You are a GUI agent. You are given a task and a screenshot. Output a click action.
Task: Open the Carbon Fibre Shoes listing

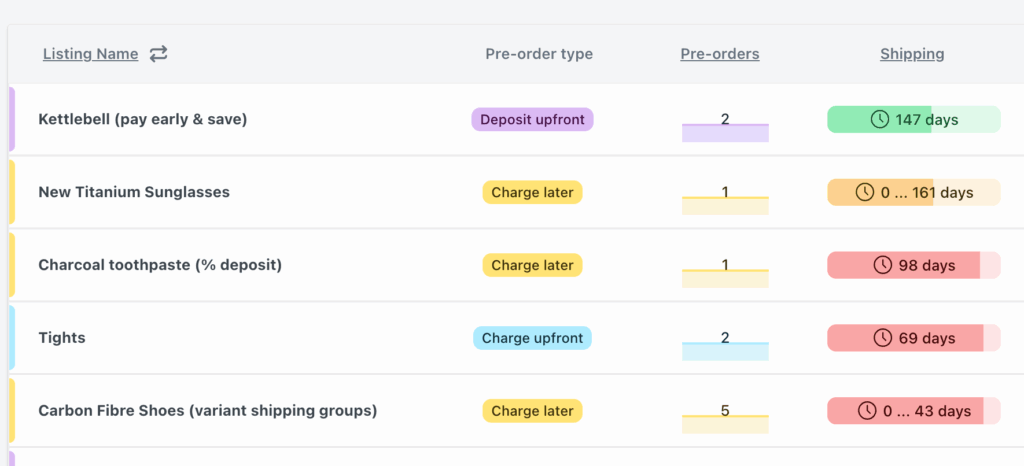pos(207,411)
